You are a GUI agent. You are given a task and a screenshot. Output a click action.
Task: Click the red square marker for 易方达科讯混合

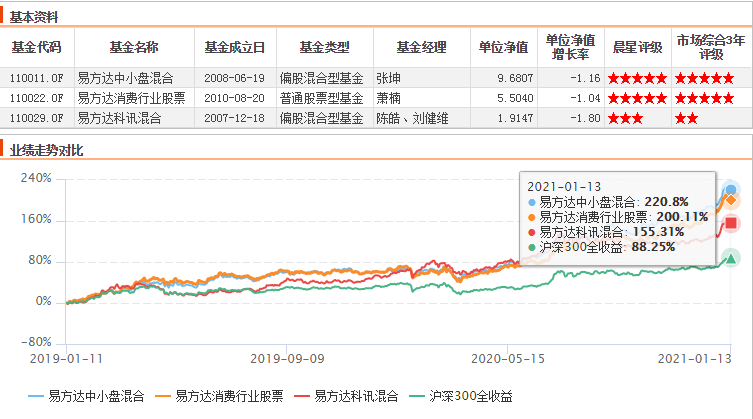pyautogui.click(x=731, y=223)
